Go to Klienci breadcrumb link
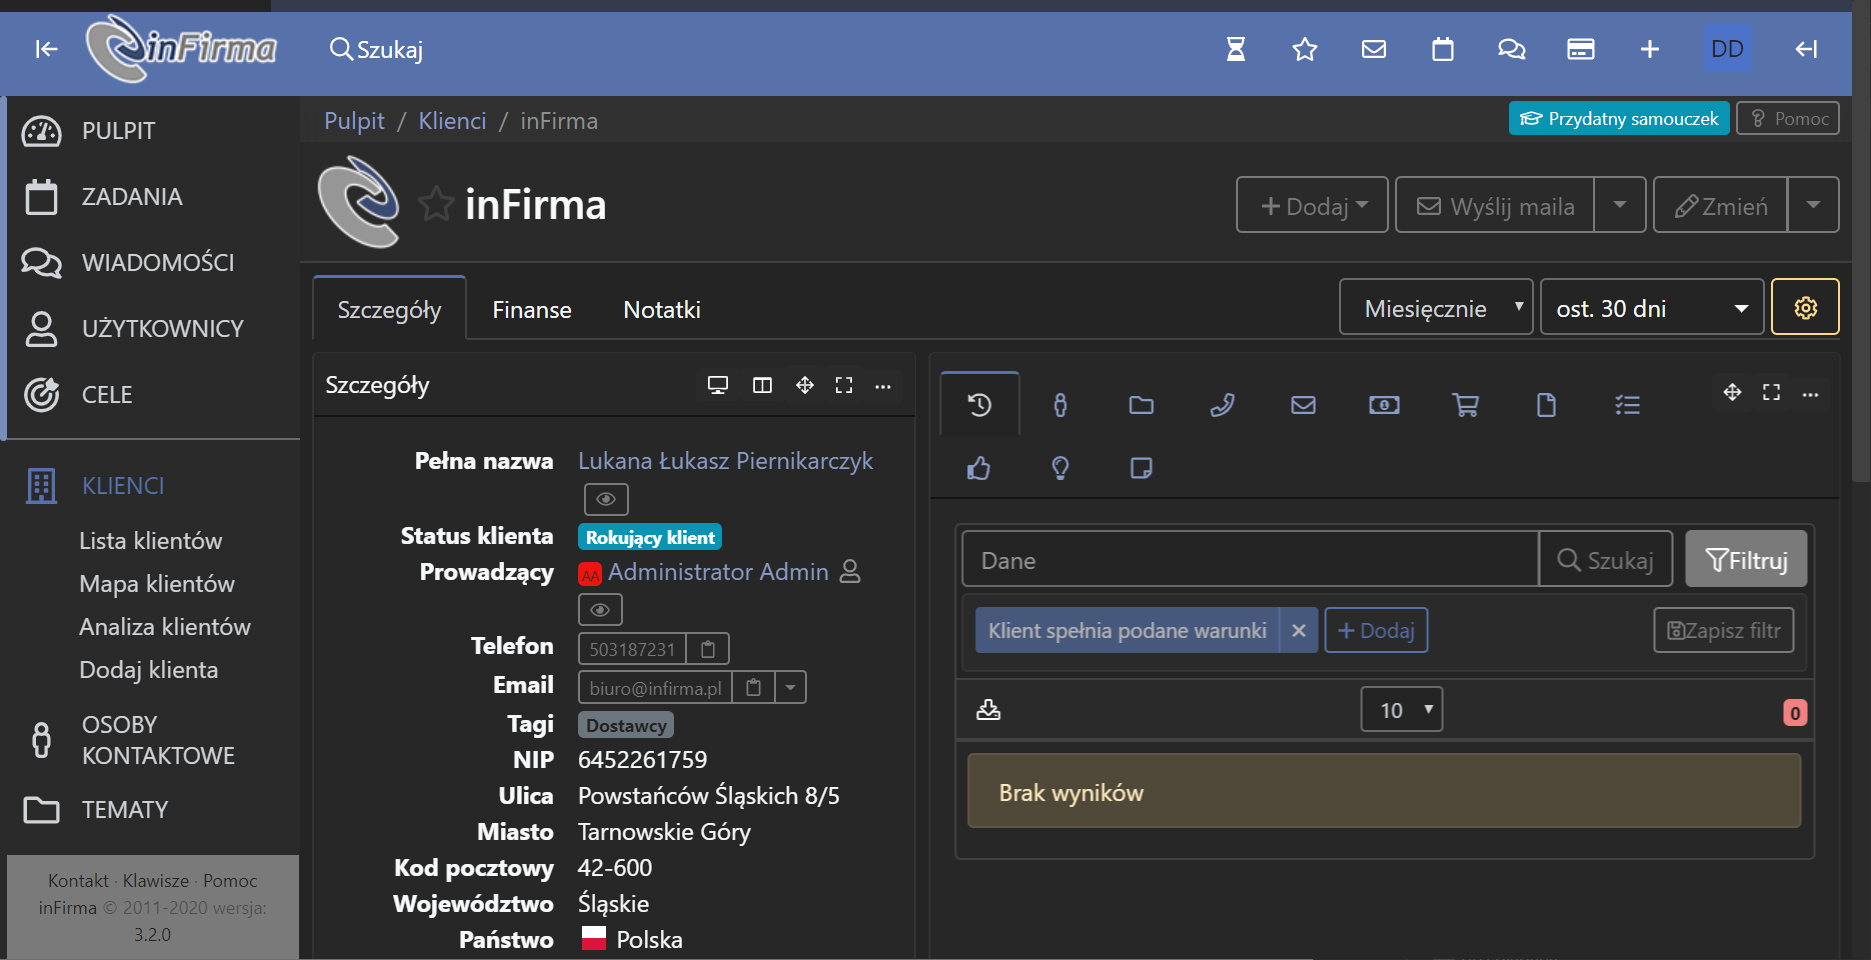 click(452, 121)
